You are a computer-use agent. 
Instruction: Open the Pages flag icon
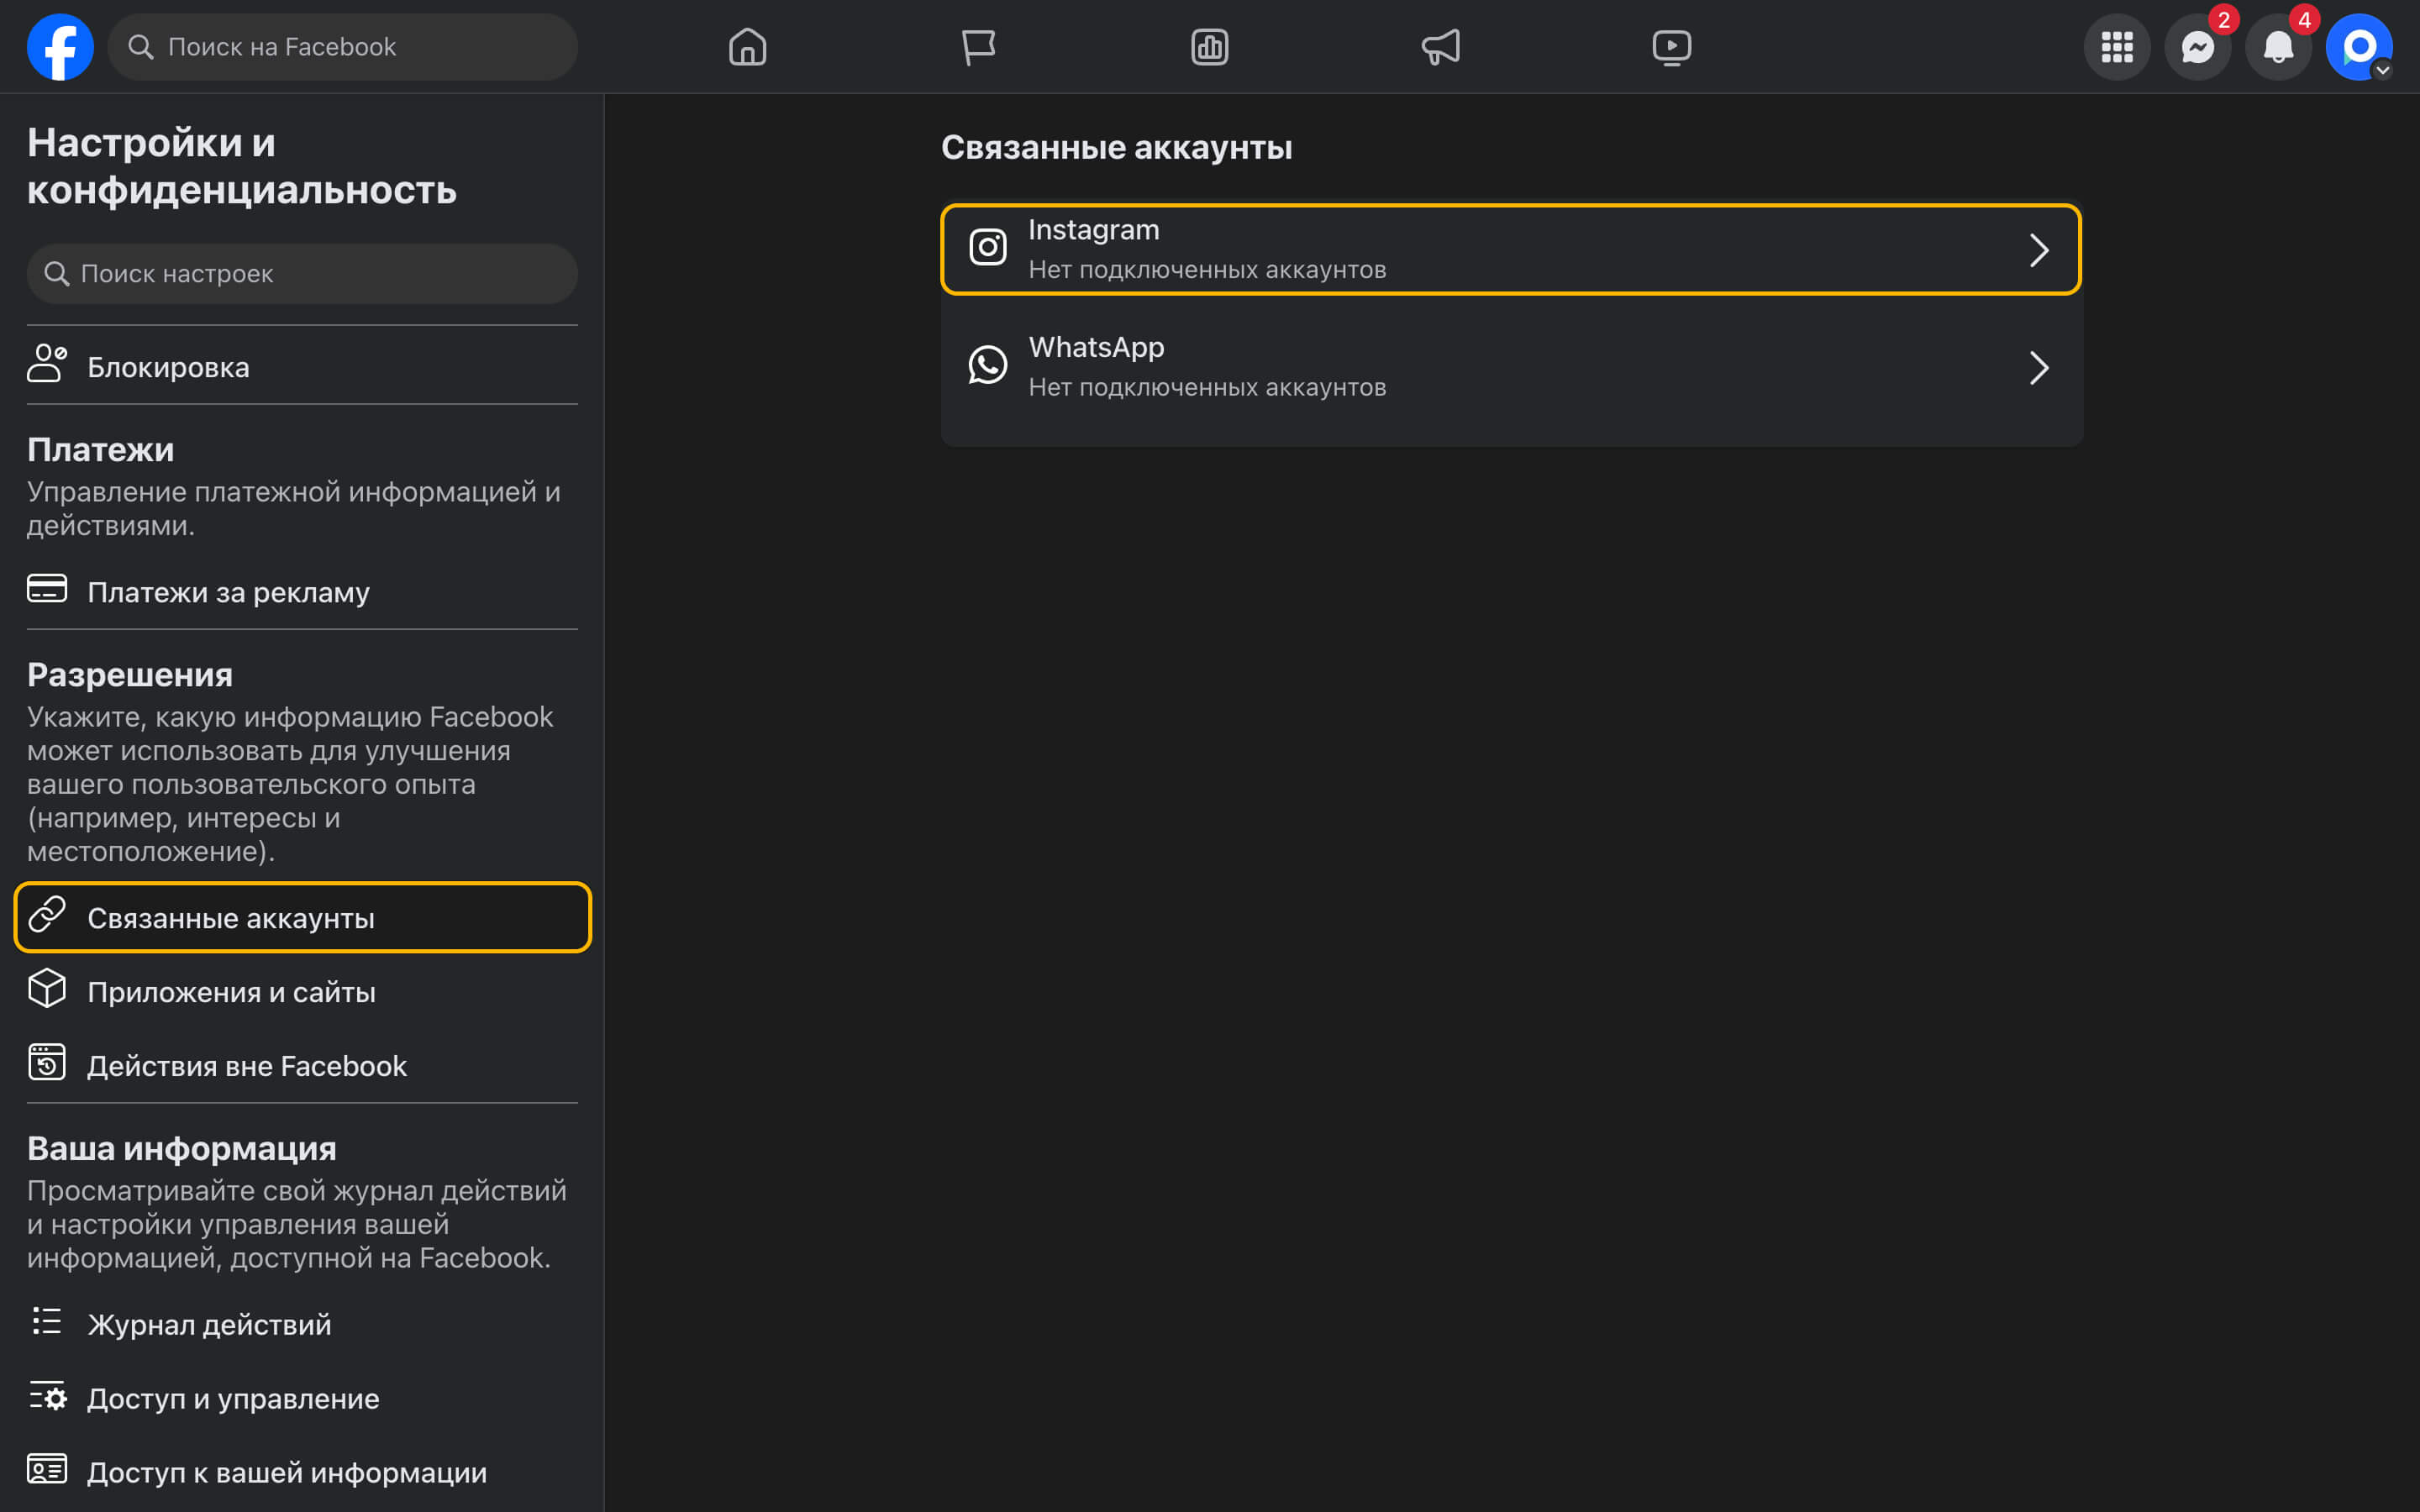tap(978, 47)
